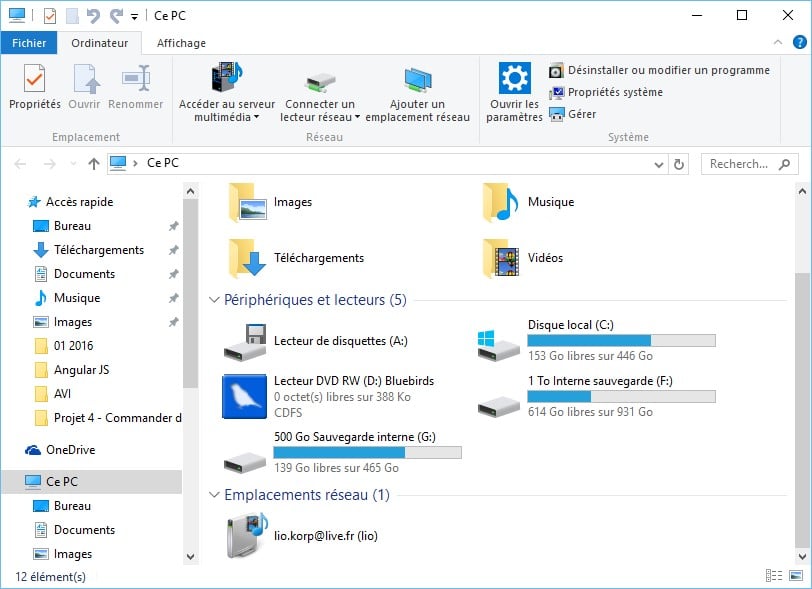812x589 pixels.
Task: Refresh the Ce PC view
Action: pos(680,164)
